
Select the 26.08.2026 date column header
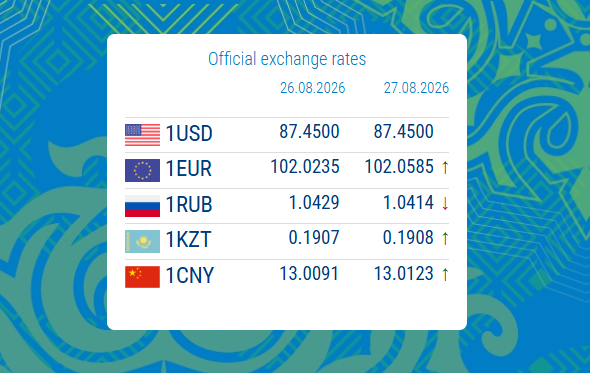pos(313,88)
